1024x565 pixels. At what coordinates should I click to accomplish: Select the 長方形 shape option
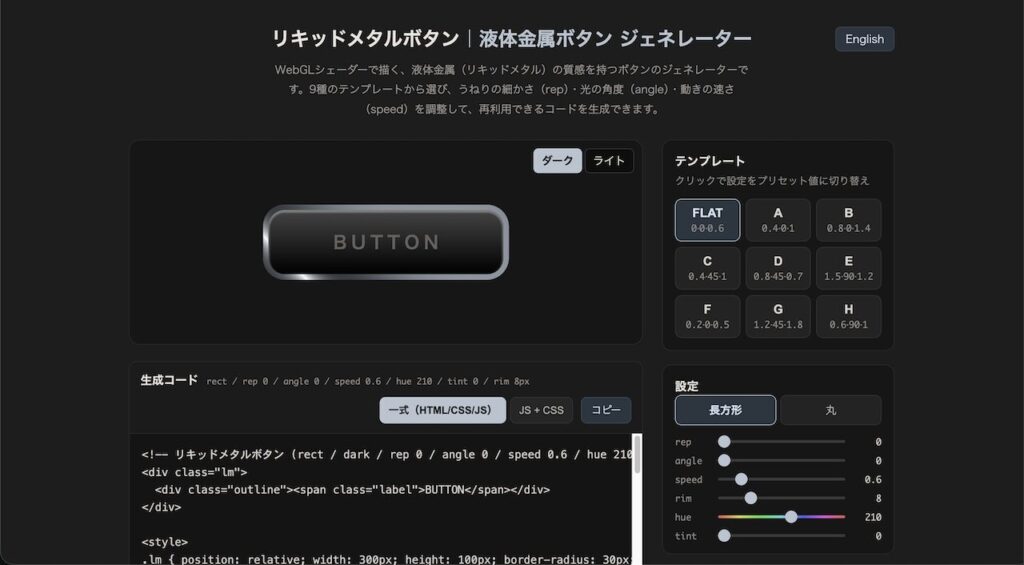726,410
